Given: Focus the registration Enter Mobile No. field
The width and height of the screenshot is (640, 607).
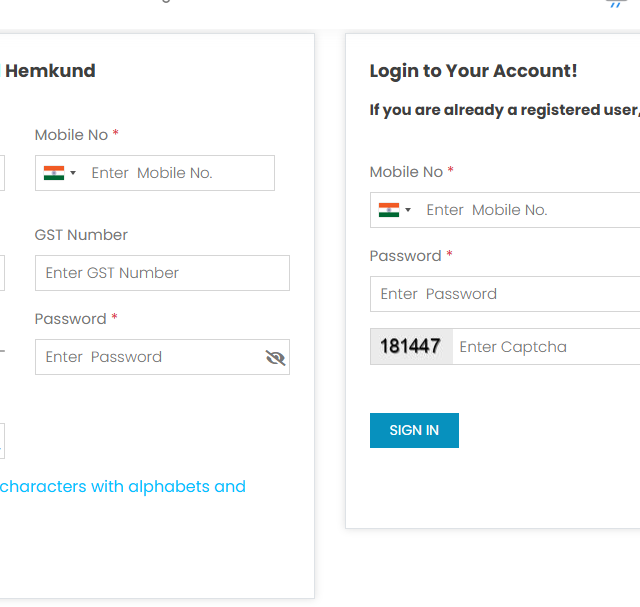Looking at the screenshot, I should pyautogui.click(x=175, y=173).
